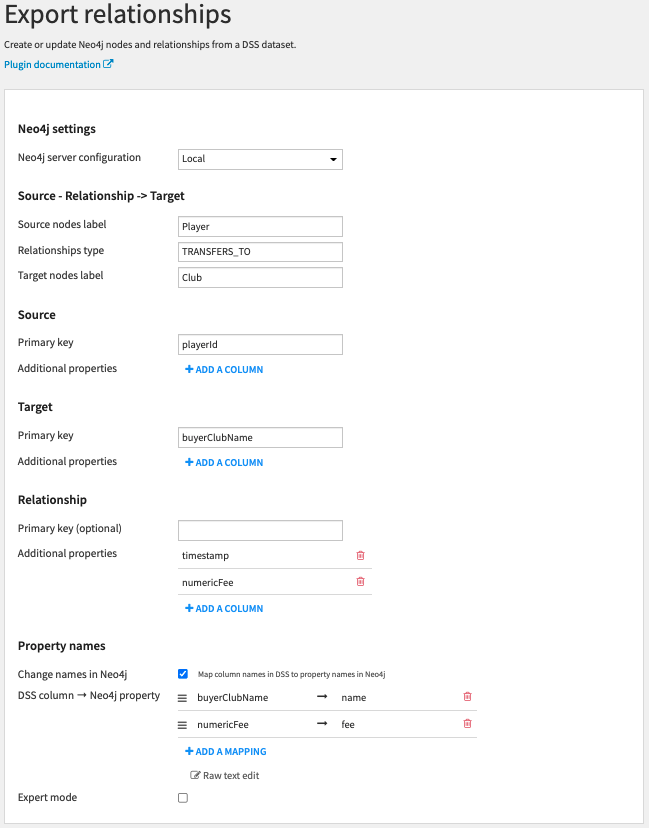The width and height of the screenshot is (649, 828).
Task: Click the Raw text edit pencil icon
Action: point(195,775)
